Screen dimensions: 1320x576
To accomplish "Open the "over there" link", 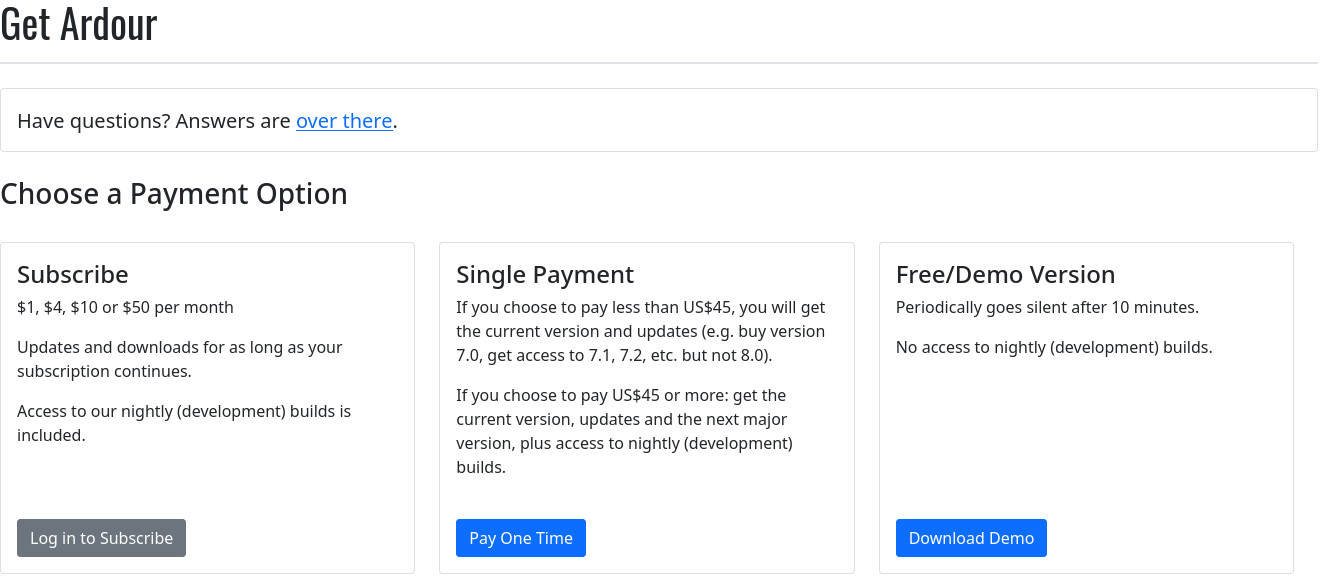I will pyautogui.click(x=344, y=120).
